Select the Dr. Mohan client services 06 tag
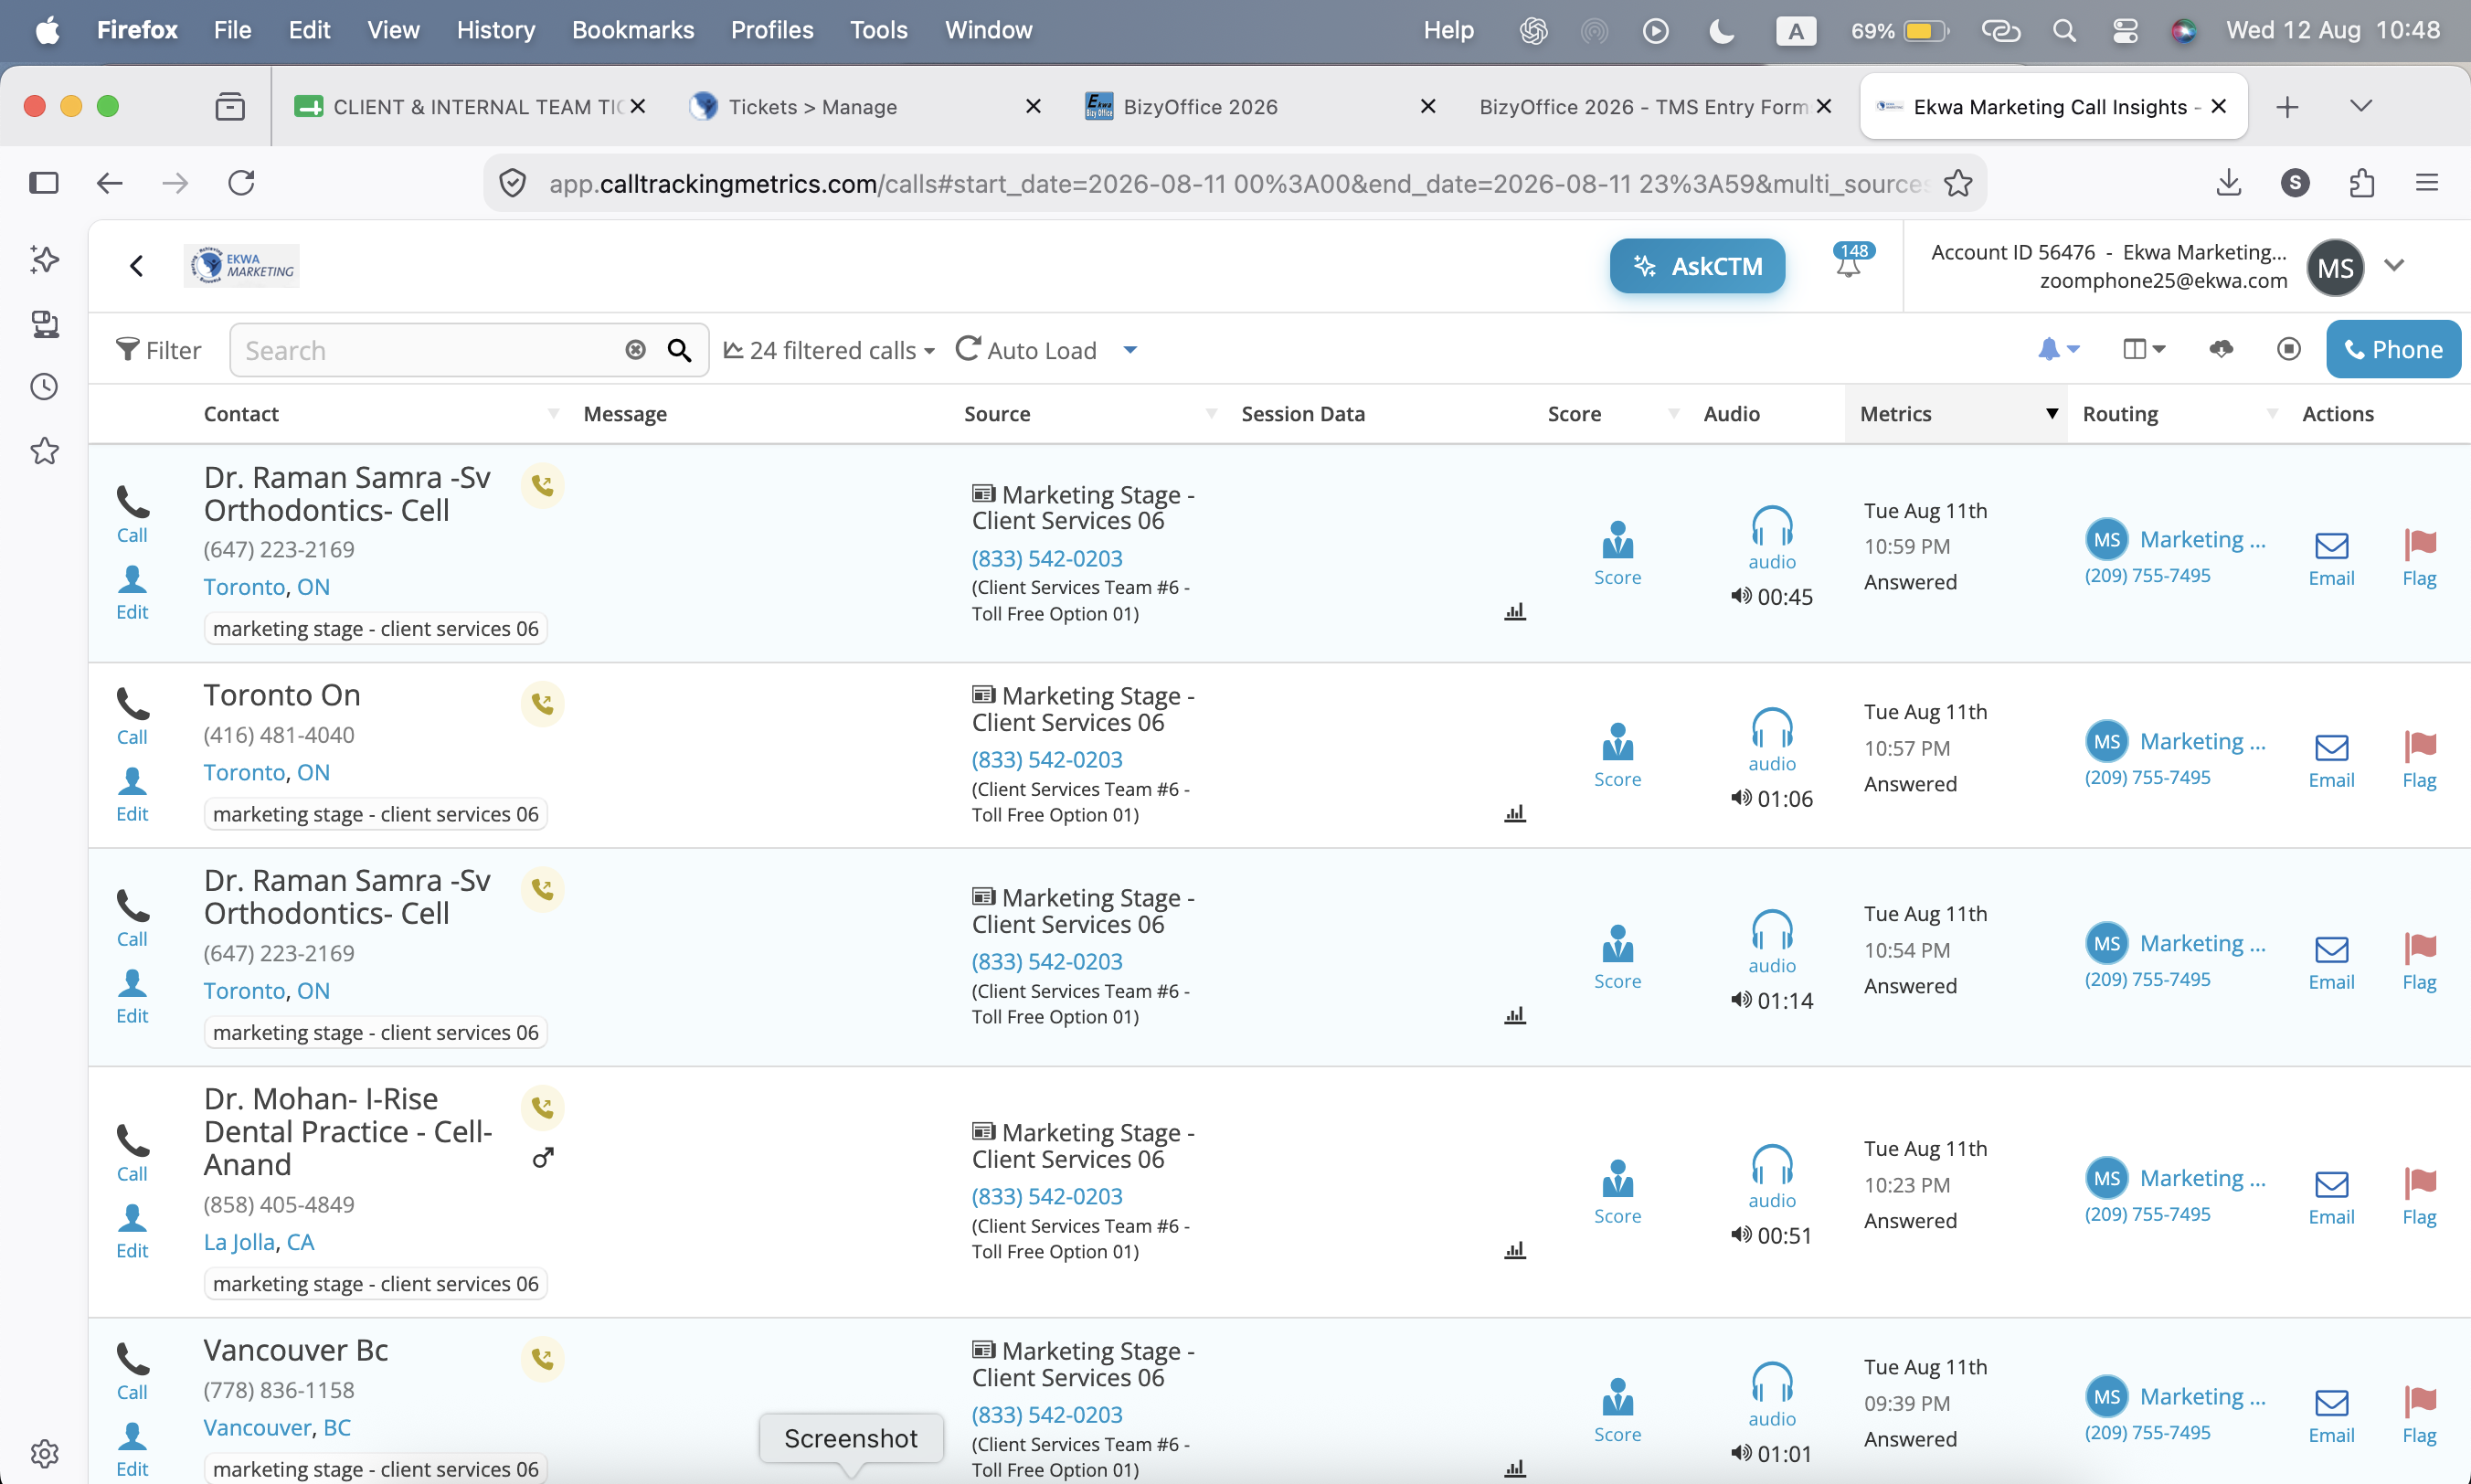The height and width of the screenshot is (1484, 2471). tap(375, 1284)
